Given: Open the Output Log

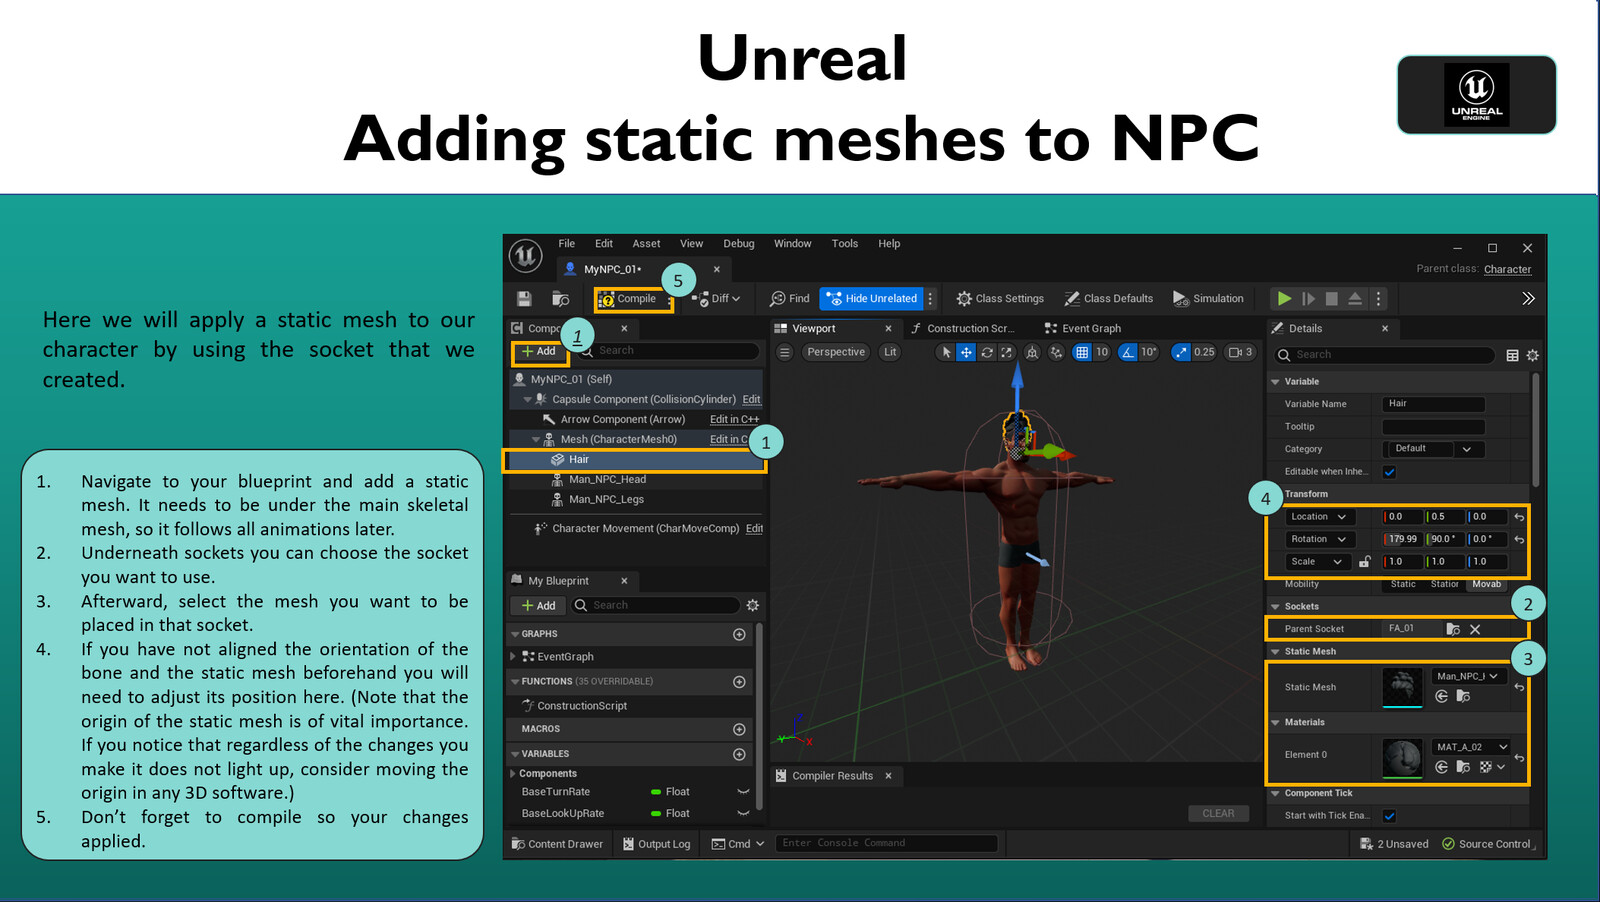Looking at the screenshot, I should pyautogui.click(x=656, y=843).
